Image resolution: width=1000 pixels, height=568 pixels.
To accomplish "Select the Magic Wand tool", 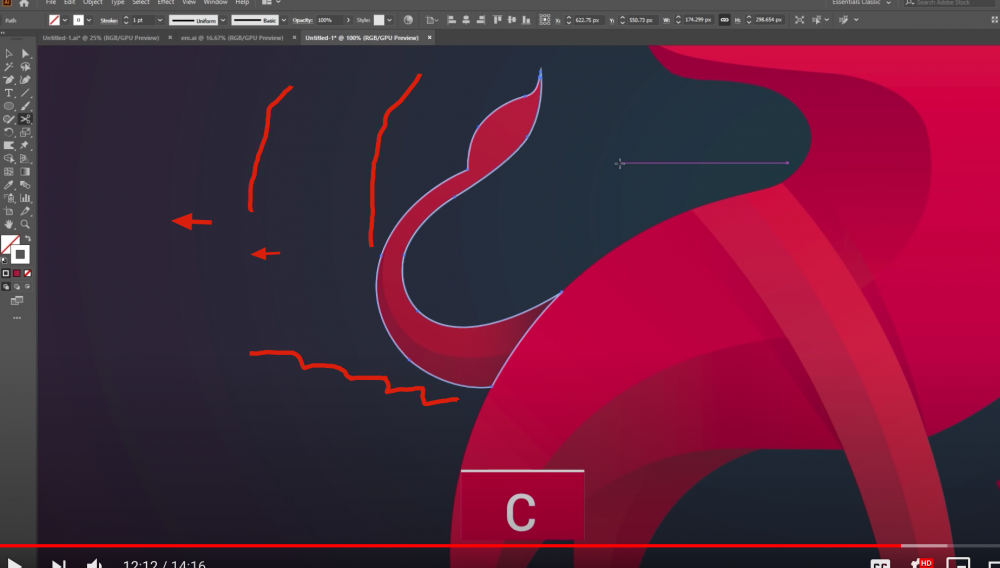I will [9, 67].
